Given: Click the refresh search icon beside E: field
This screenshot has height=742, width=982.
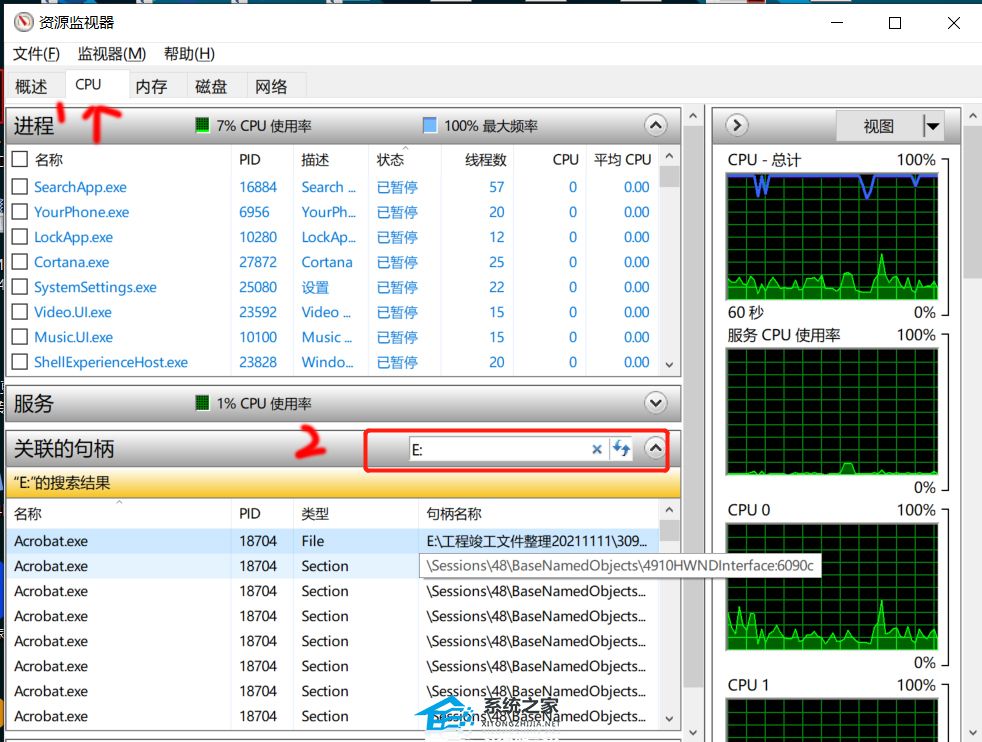Looking at the screenshot, I should 621,448.
